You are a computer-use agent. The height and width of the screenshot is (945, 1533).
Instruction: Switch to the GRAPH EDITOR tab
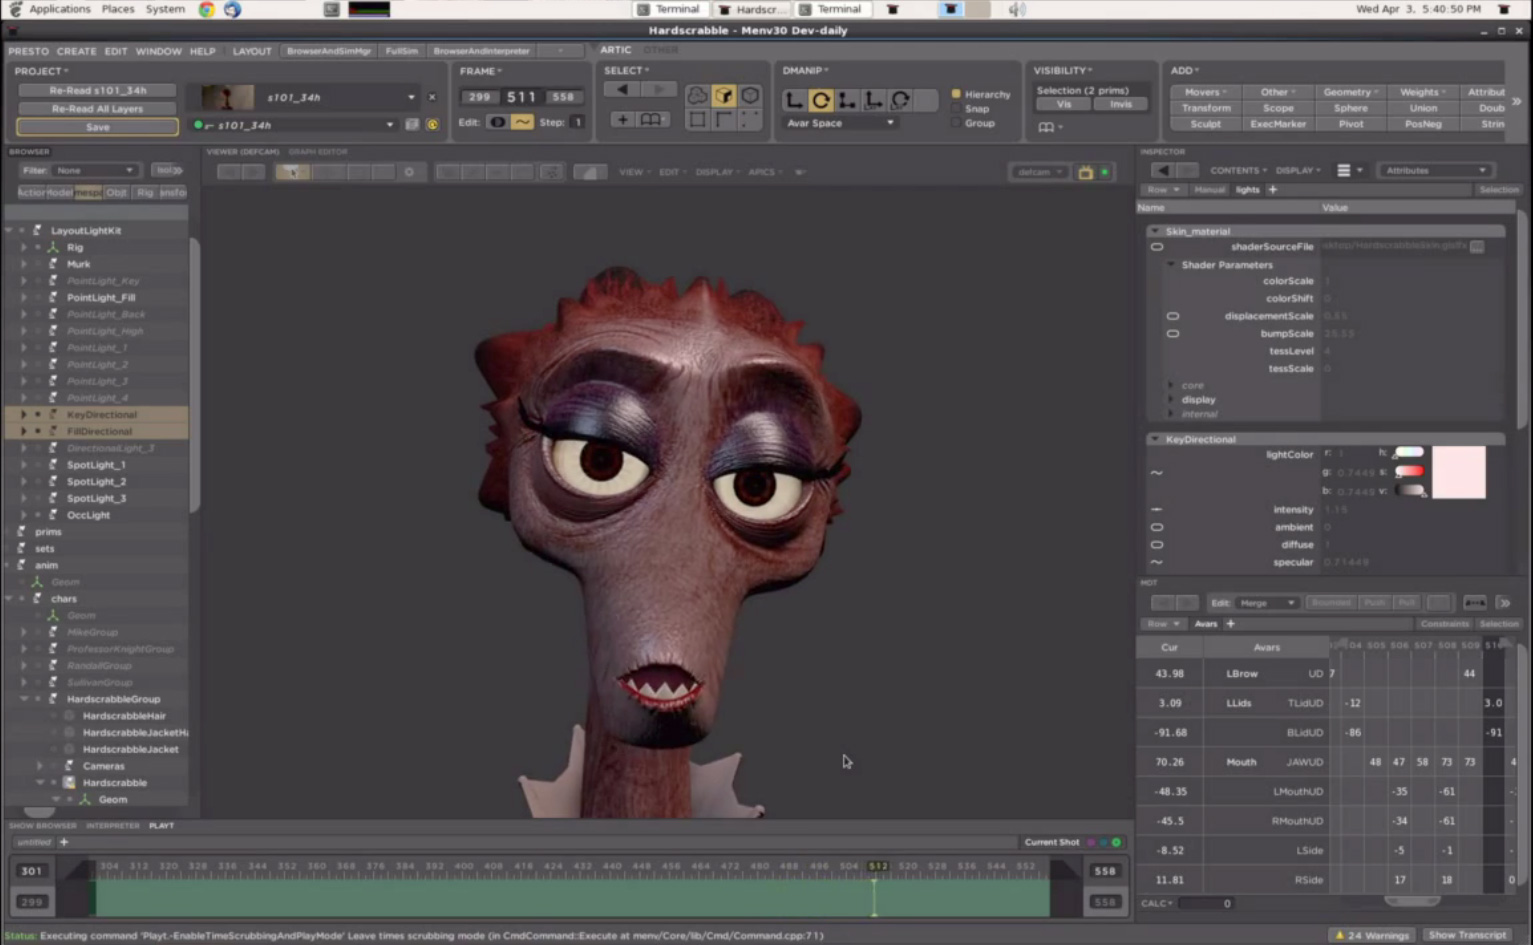click(318, 151)
